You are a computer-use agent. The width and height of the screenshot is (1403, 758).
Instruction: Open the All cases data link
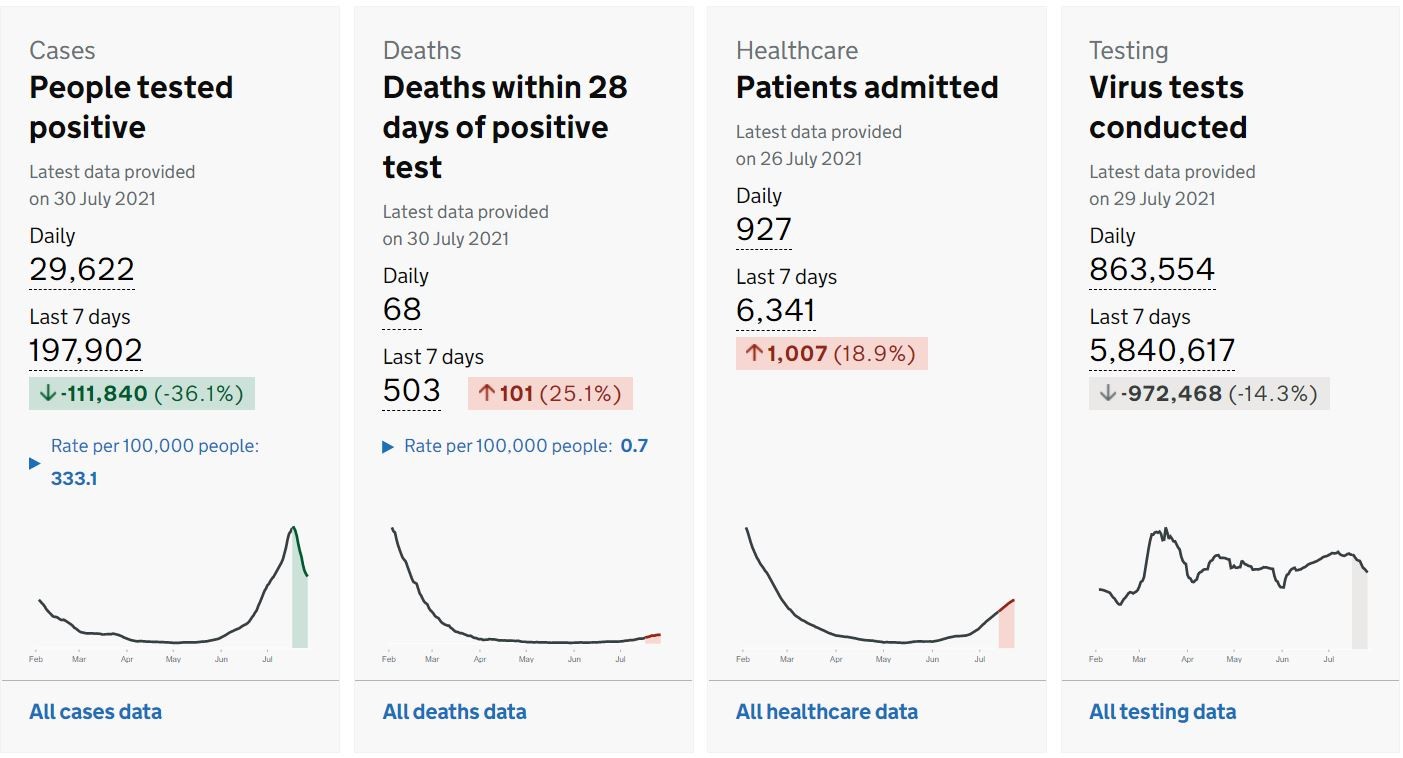[x=95, y=712]
